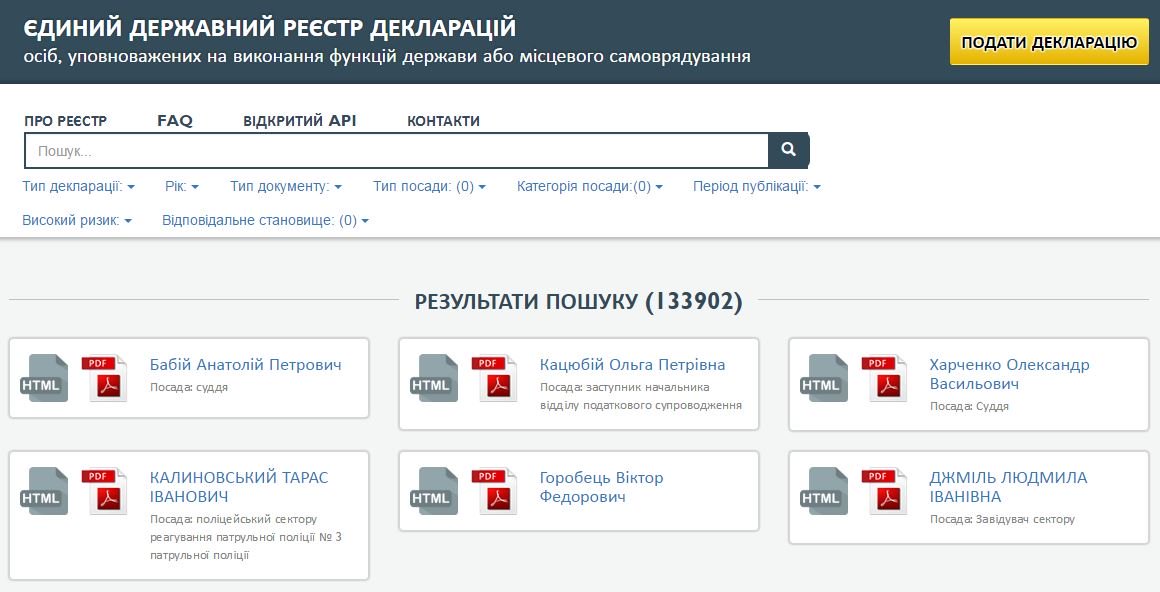1160x592 pixels.
Task: Open declaration of Кацюбій Ольга Петрівна
Action: pyautogui.click(x=633, y=365)
